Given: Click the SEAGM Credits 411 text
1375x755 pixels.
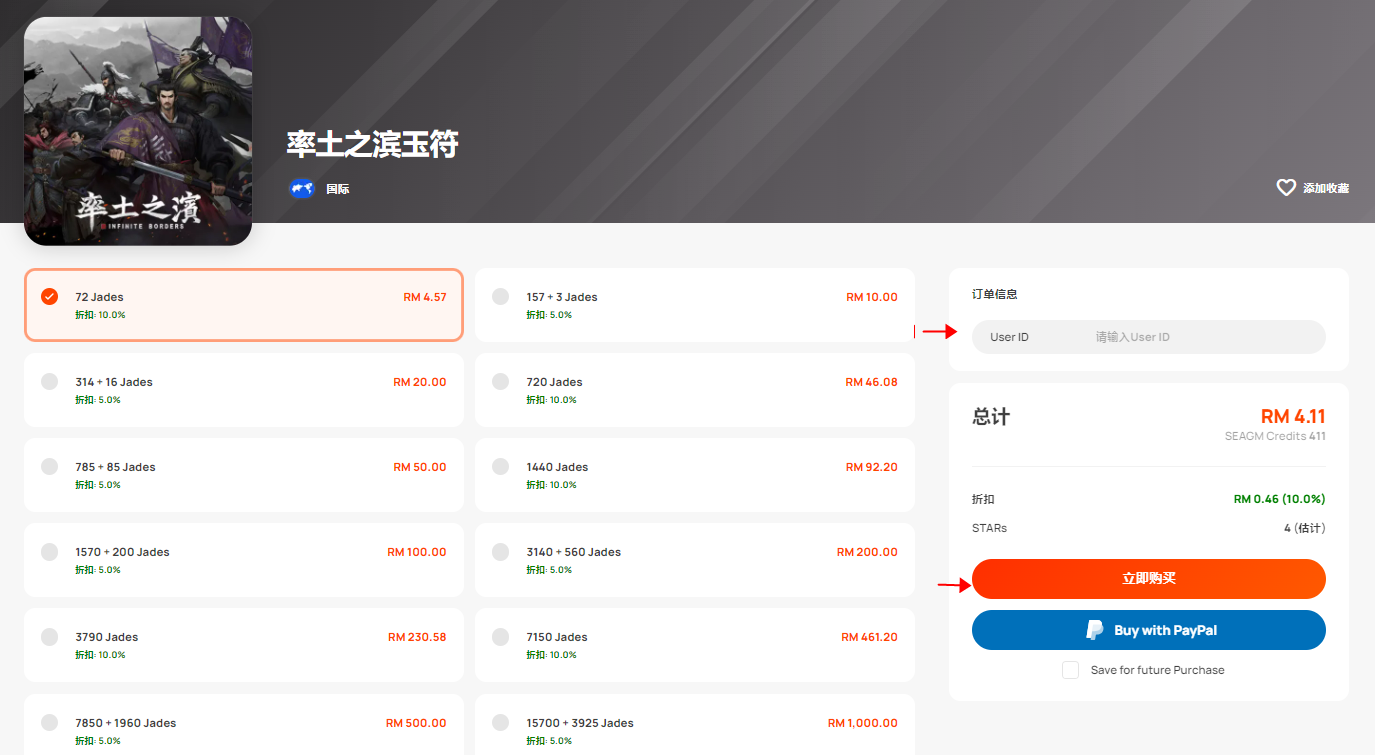Looking at the screenshot, I should click(x=1275, y=436).
